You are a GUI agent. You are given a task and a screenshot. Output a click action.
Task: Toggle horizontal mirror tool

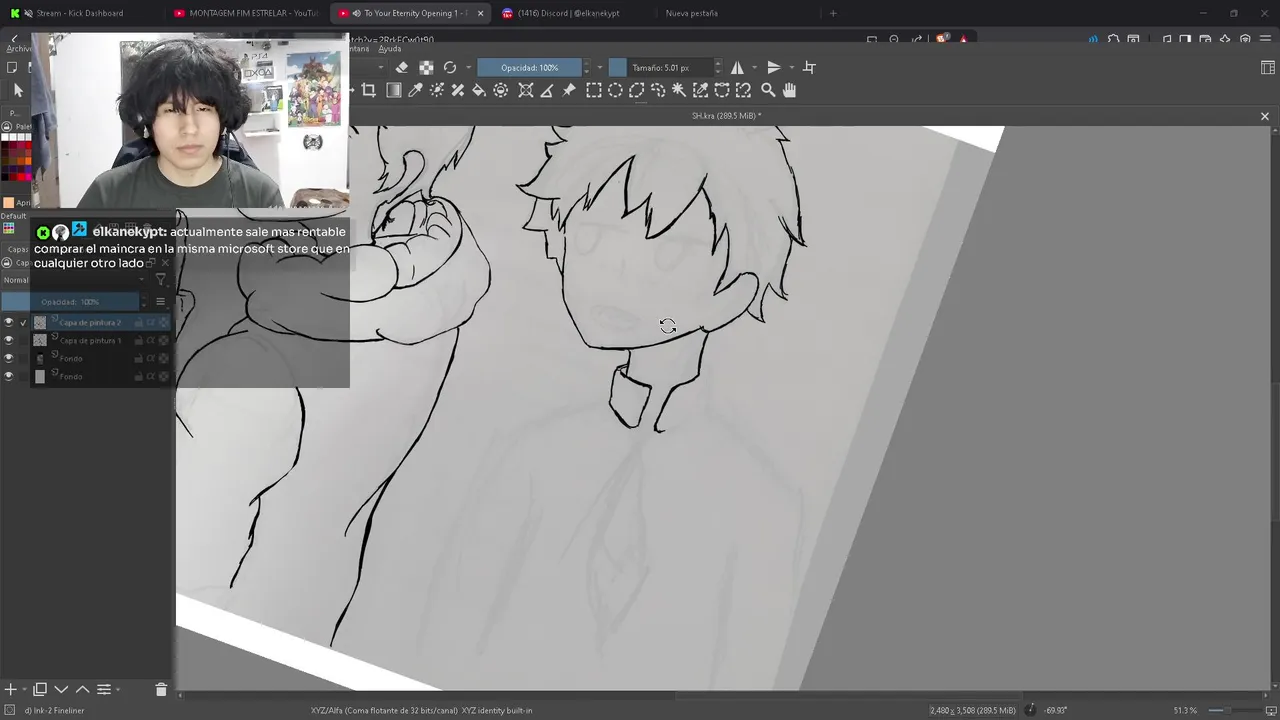[737, 67]
